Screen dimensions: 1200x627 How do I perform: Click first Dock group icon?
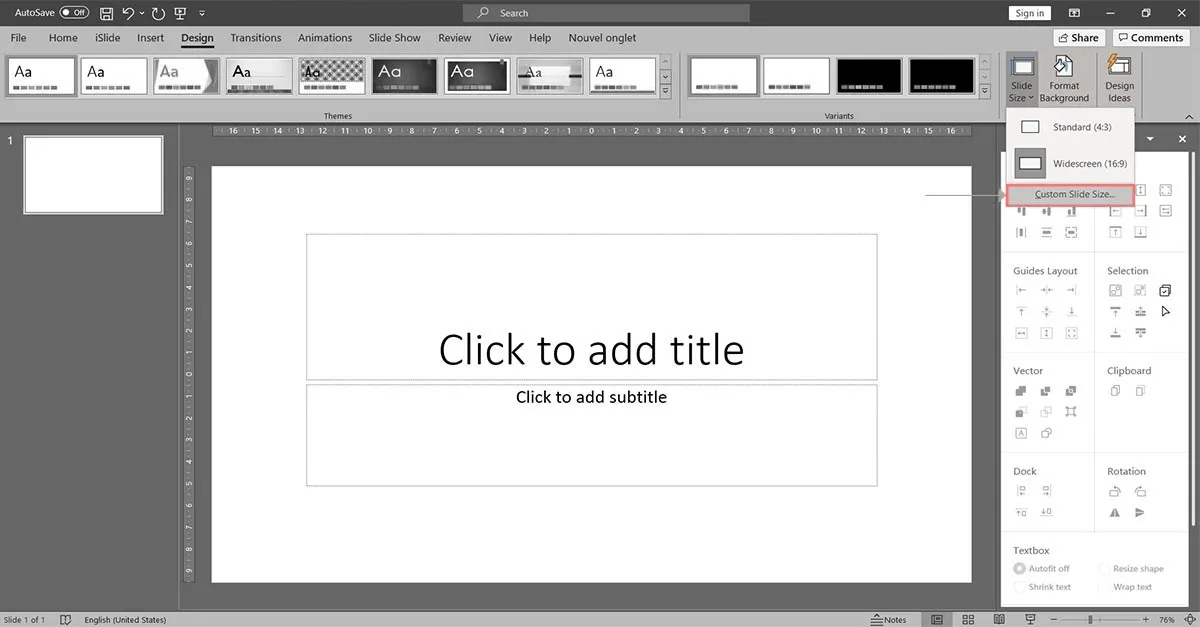tap(1021, 491)
